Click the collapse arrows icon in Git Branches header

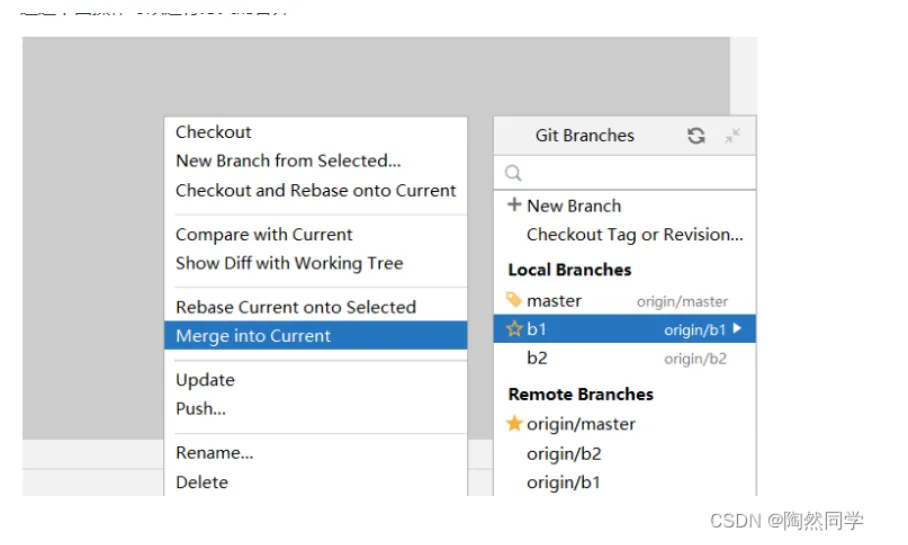pos(733,136)
